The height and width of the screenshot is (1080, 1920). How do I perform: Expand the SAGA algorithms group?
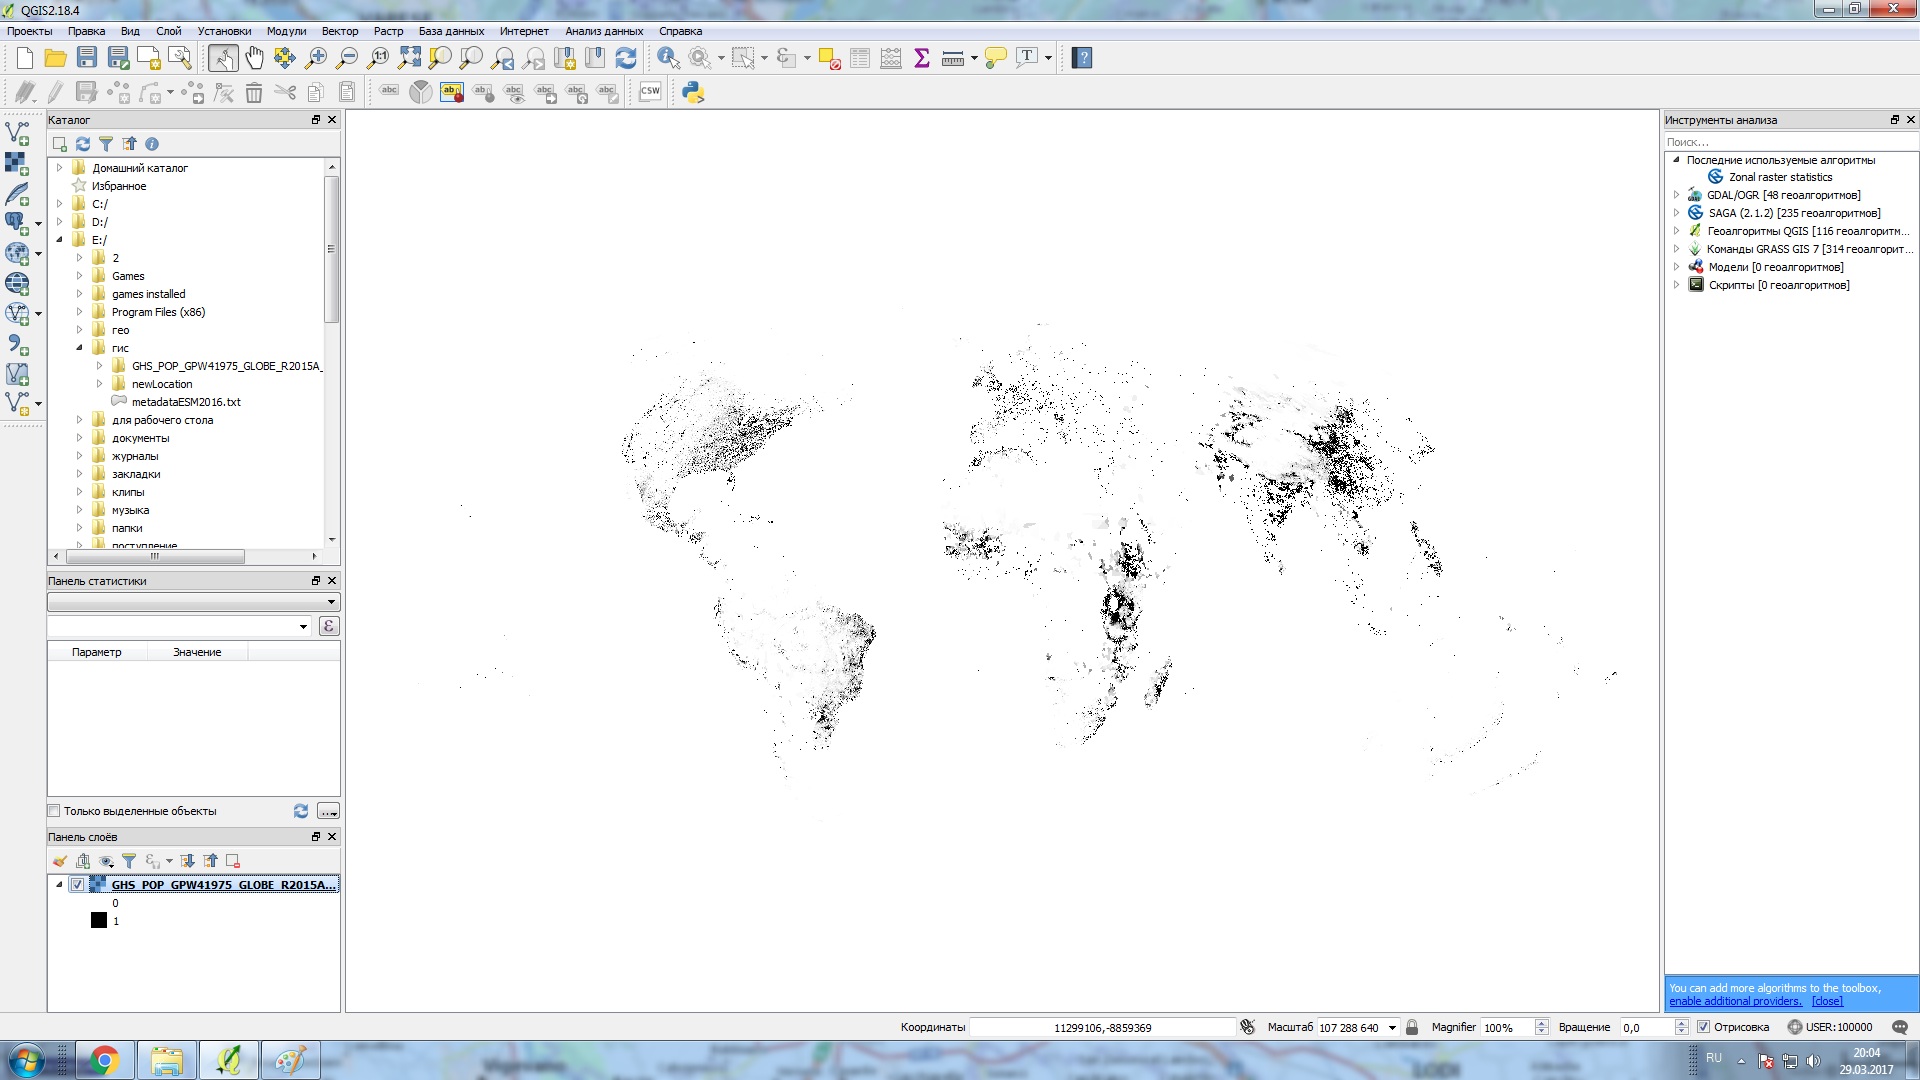[1677, 213]
